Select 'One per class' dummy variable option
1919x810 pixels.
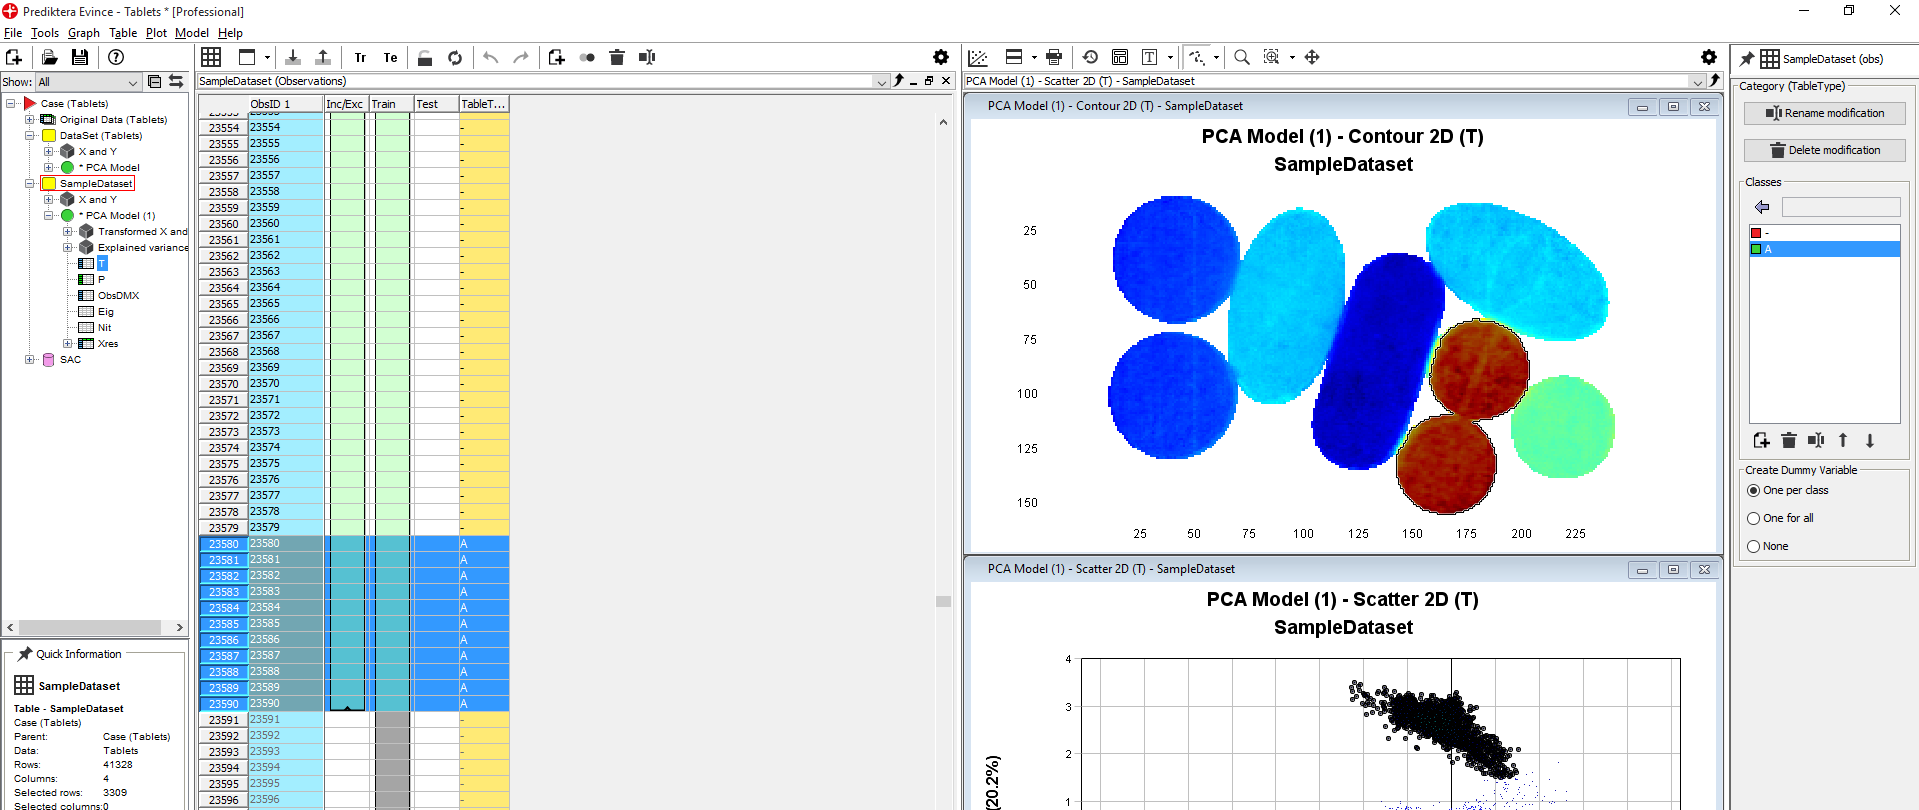1754,491
